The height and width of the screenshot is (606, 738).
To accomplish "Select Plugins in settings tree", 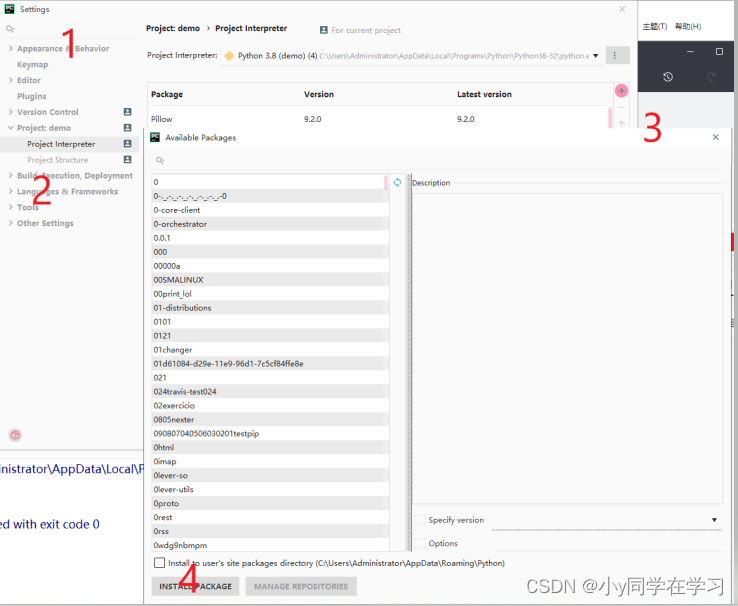I will [x=32, y=96].
